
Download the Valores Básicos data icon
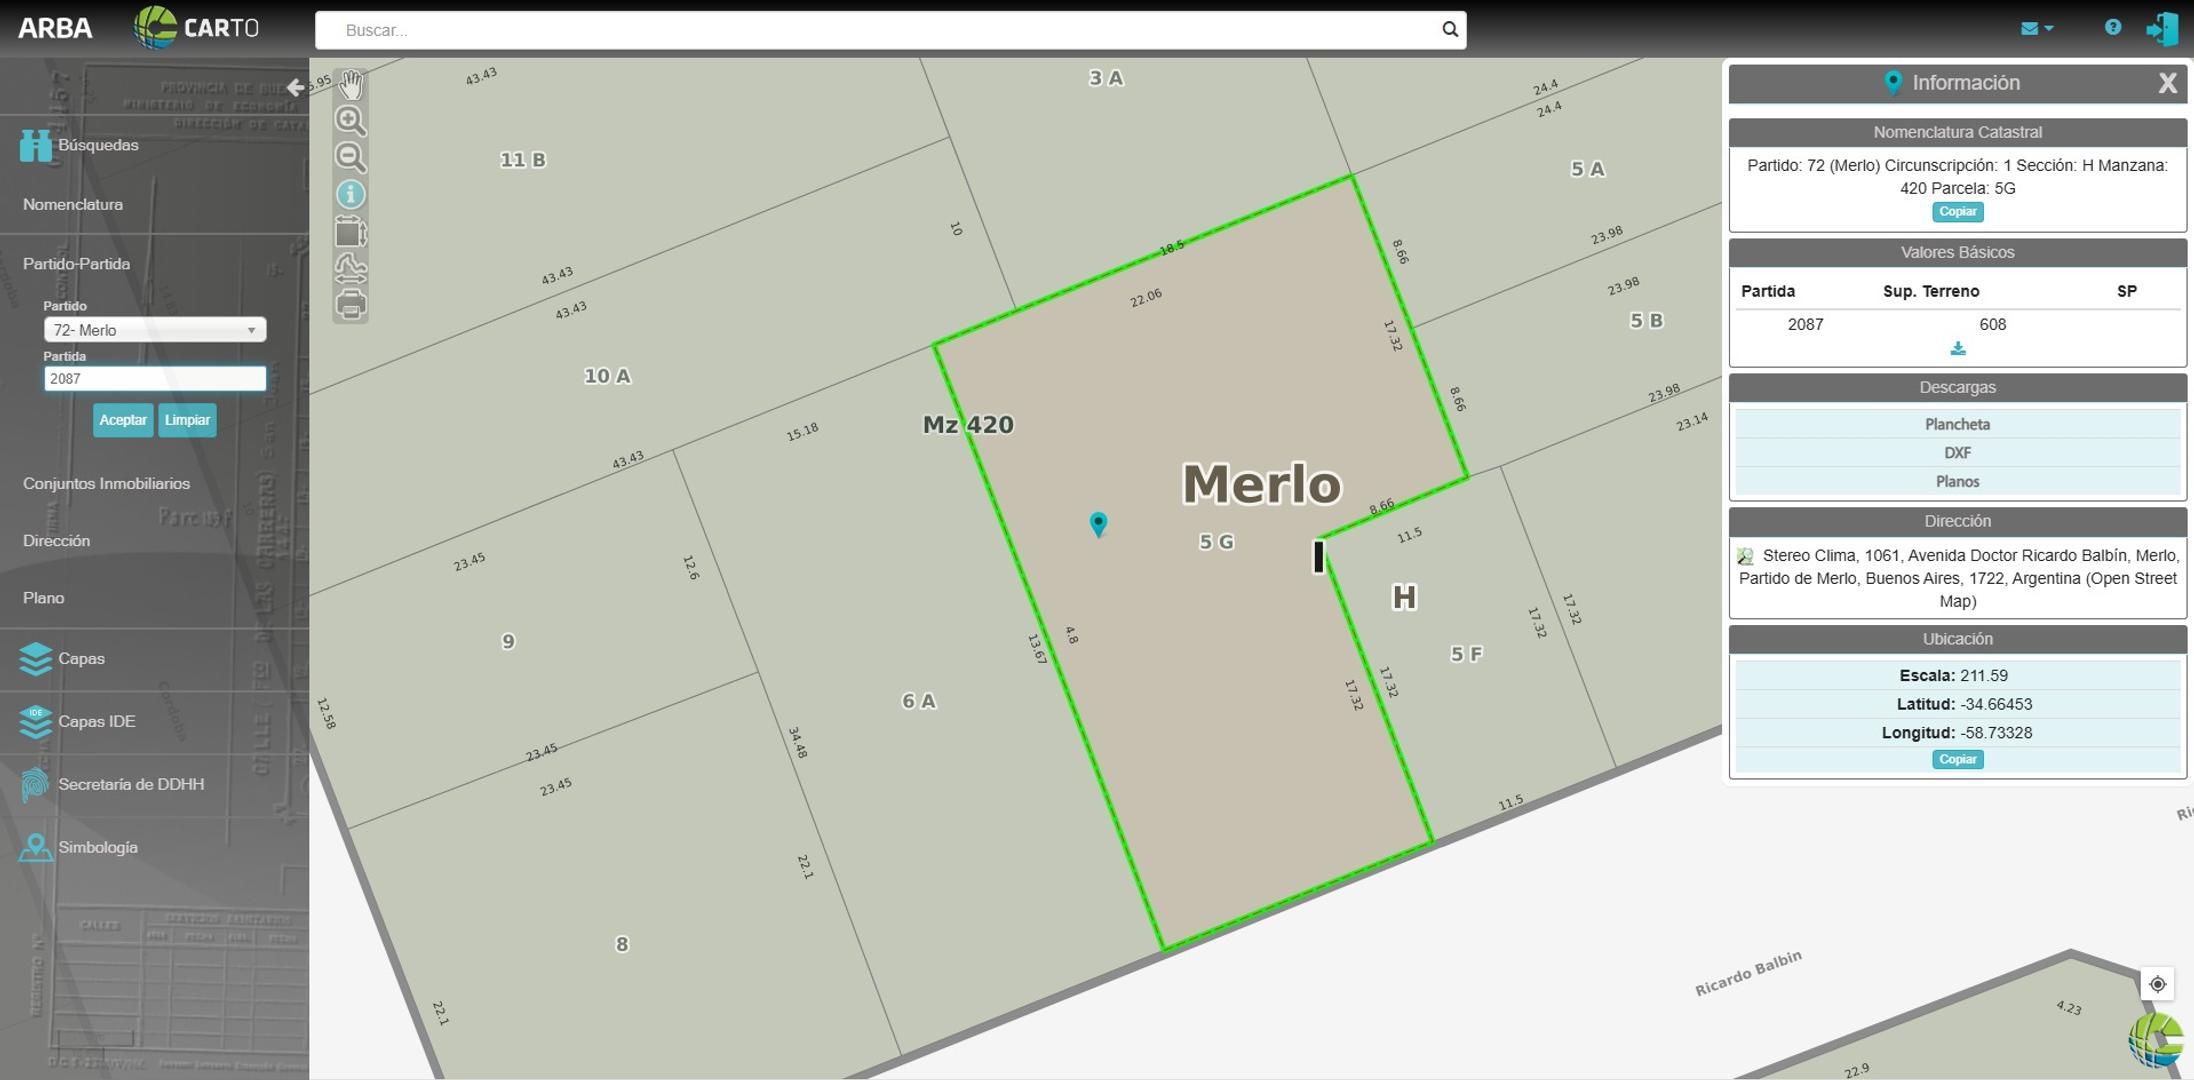(x=1957, y=349)
